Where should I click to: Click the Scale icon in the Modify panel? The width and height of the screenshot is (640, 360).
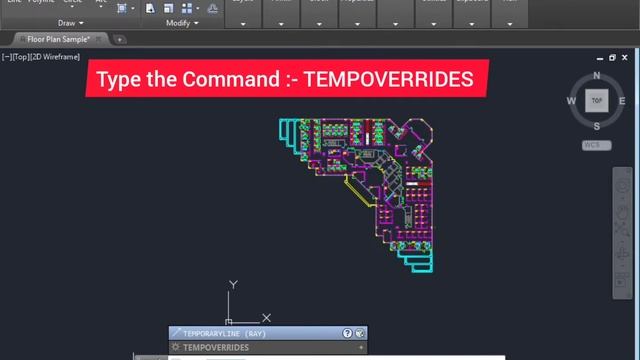click(x=168, y=8)
